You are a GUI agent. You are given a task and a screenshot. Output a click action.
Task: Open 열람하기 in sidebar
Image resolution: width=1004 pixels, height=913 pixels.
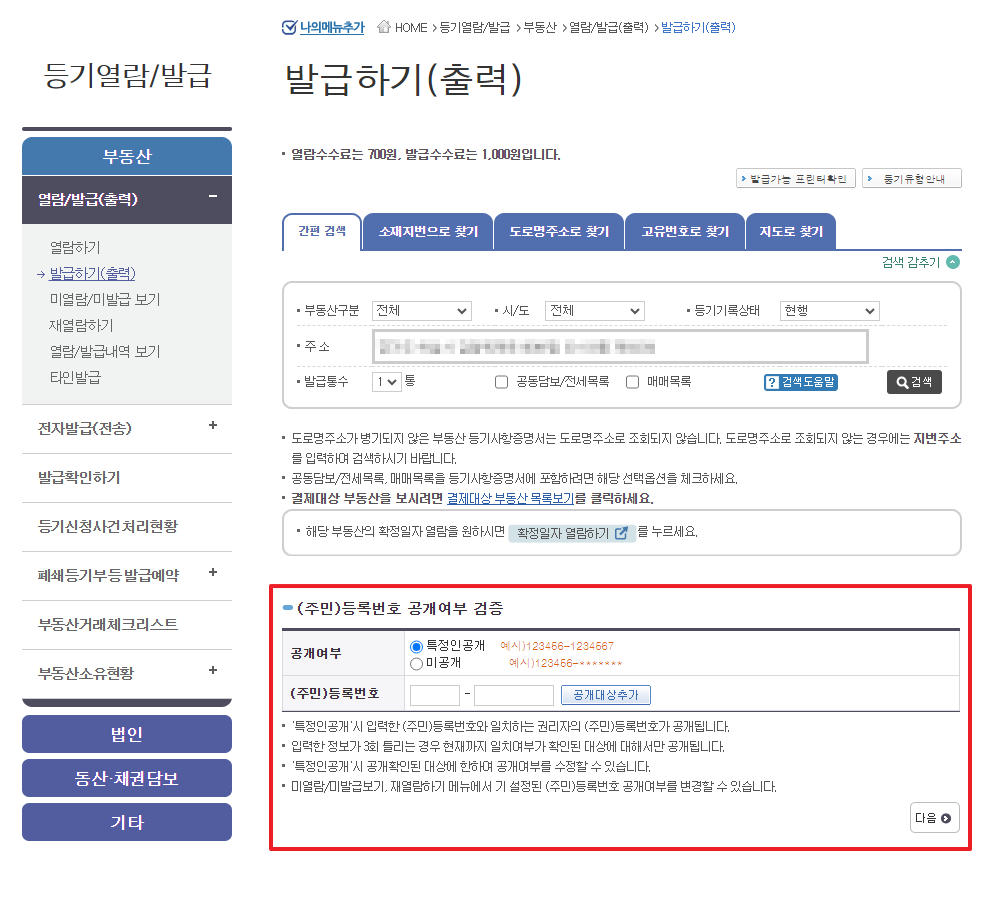point(75,247)
